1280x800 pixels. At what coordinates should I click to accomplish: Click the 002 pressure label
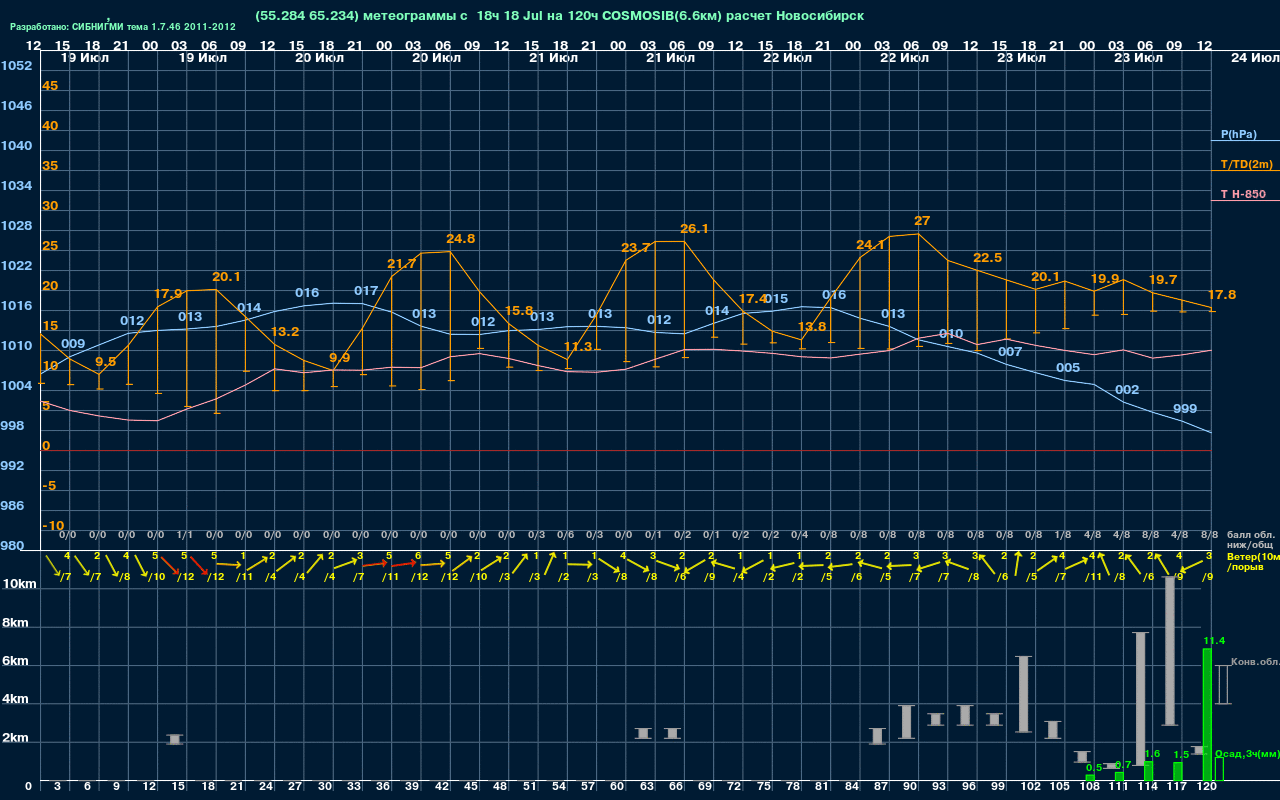[1127, 390]
